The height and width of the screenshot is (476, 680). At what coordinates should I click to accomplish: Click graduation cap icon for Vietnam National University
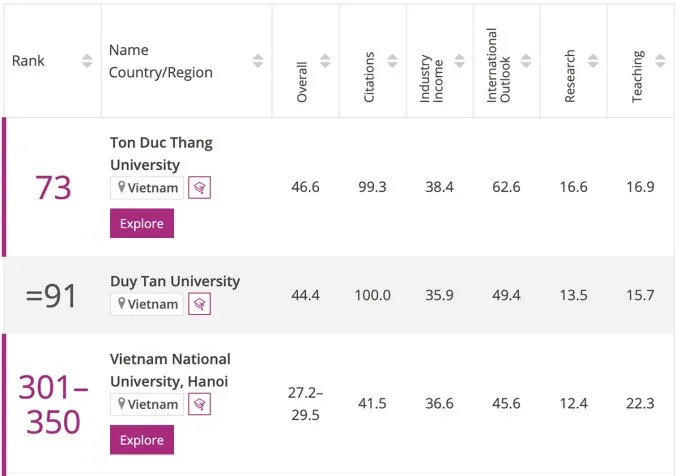(x=199, y=404)
